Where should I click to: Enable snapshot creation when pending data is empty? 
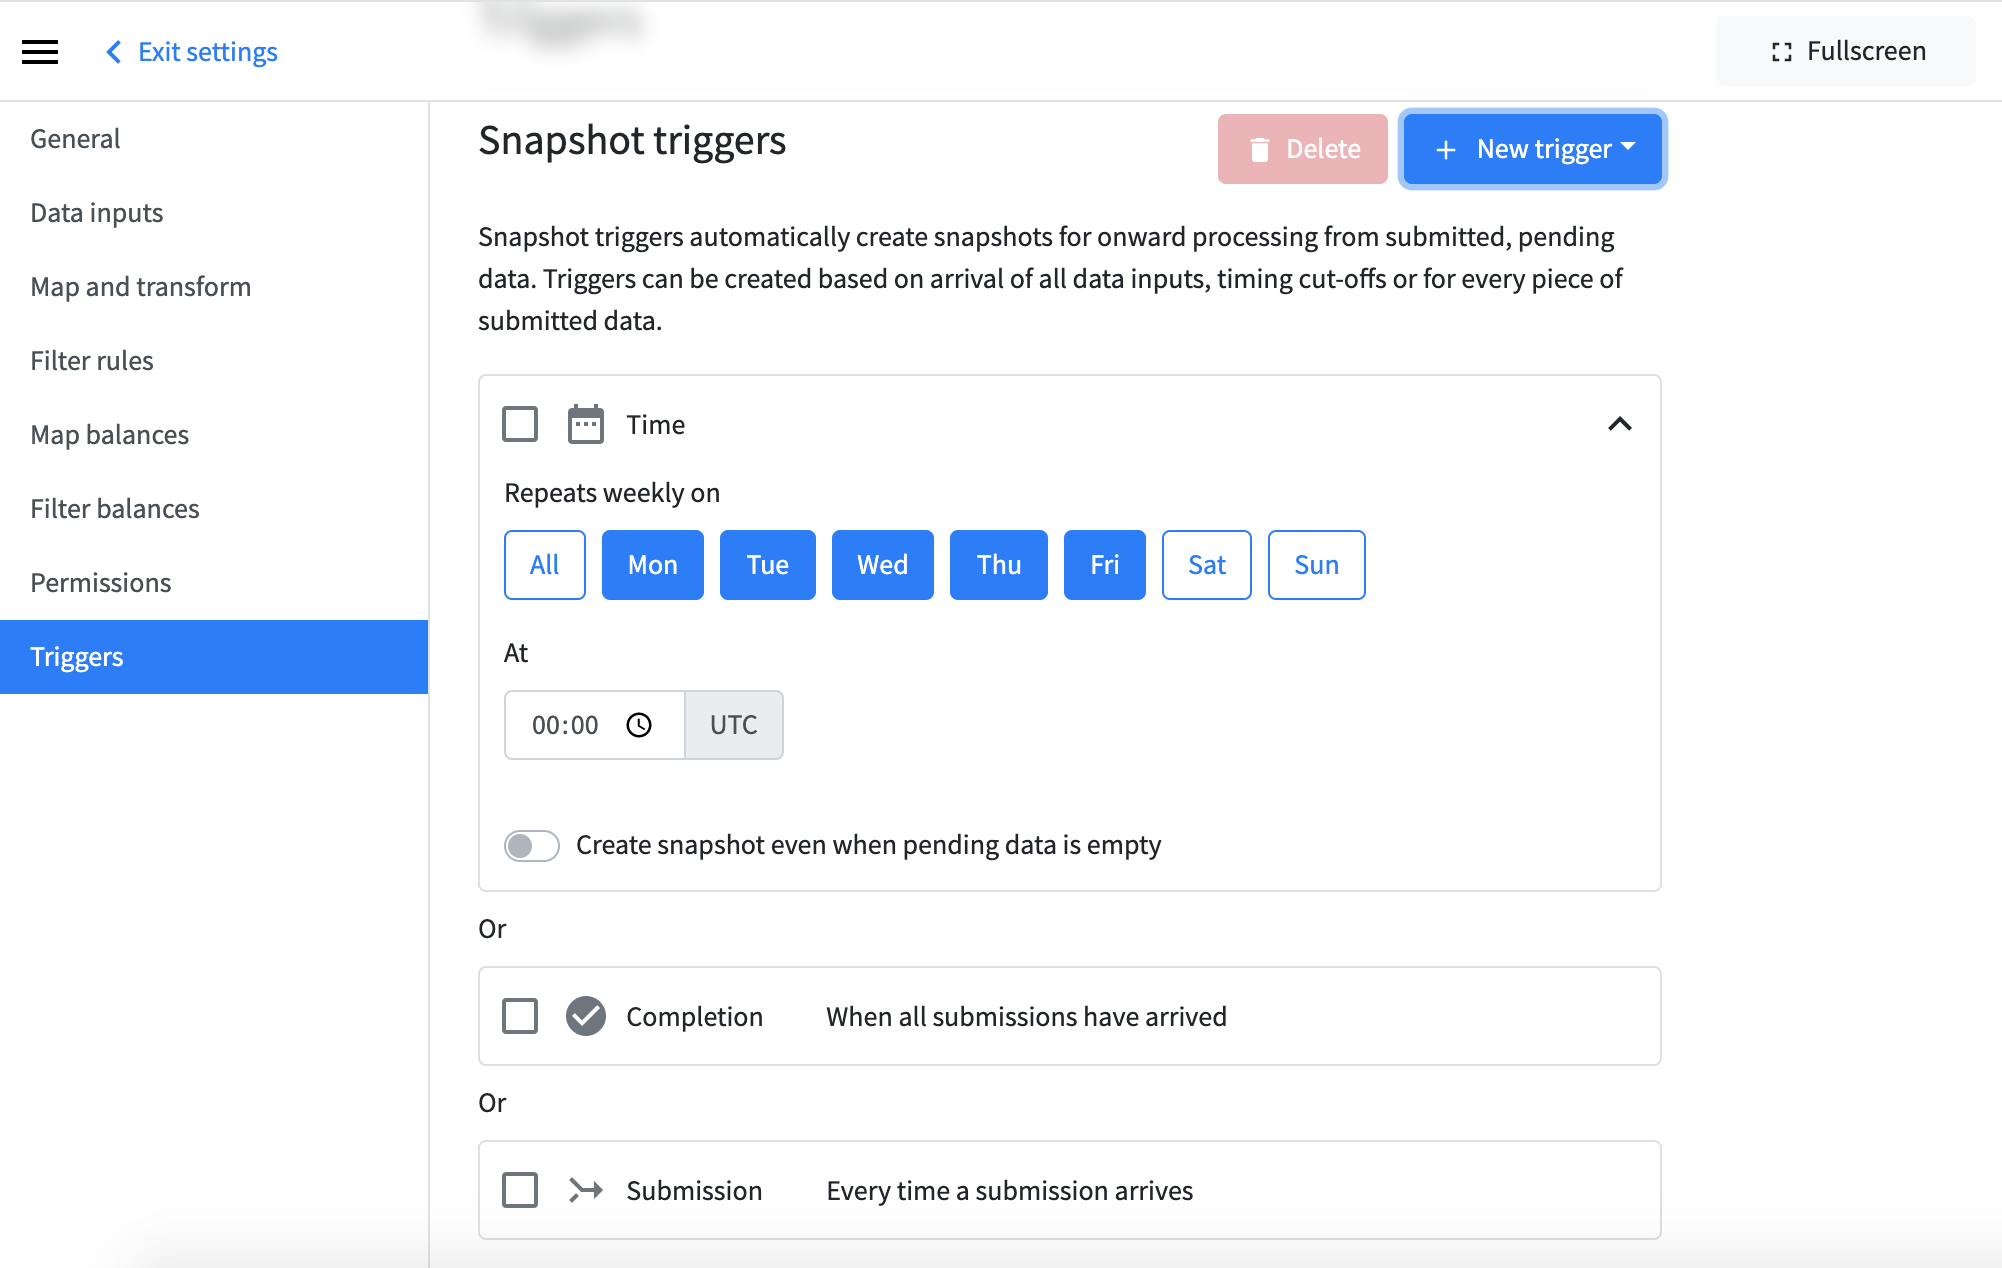531,845
